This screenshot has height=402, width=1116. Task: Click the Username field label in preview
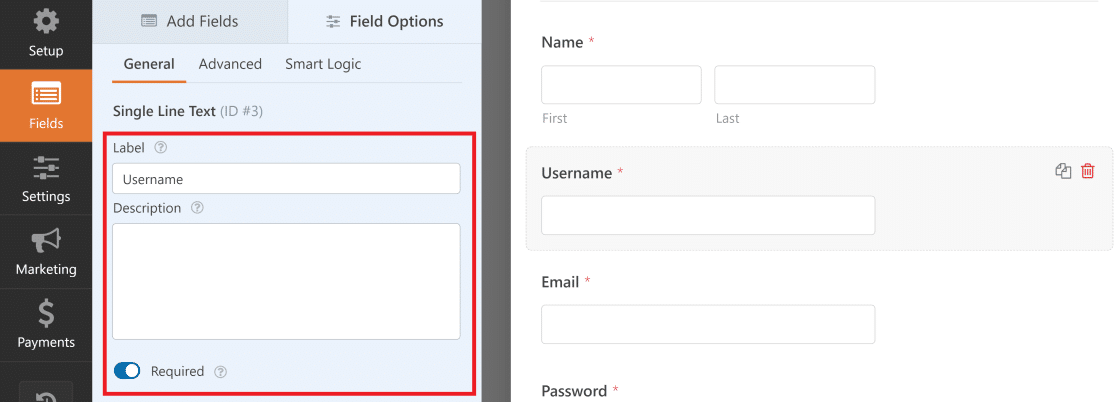click(x=577, y=173)
